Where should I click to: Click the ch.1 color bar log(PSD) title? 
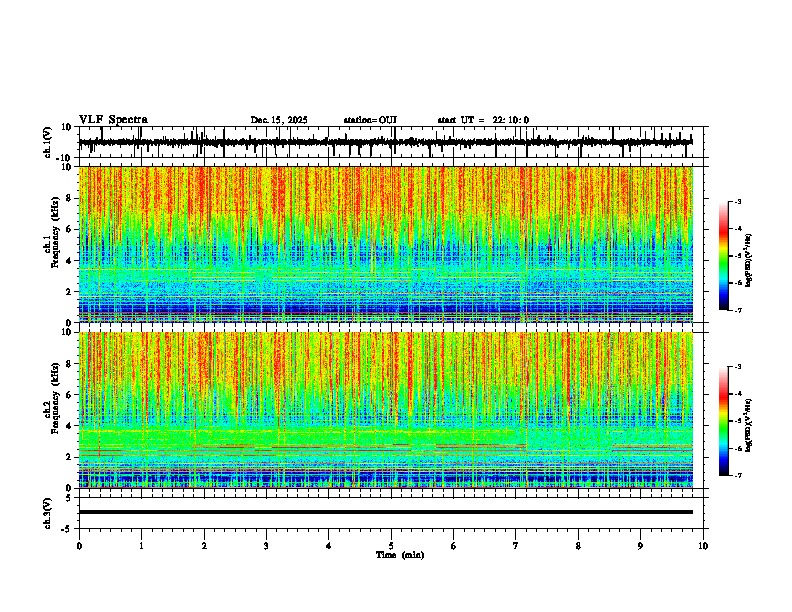[x=749, y=261]
